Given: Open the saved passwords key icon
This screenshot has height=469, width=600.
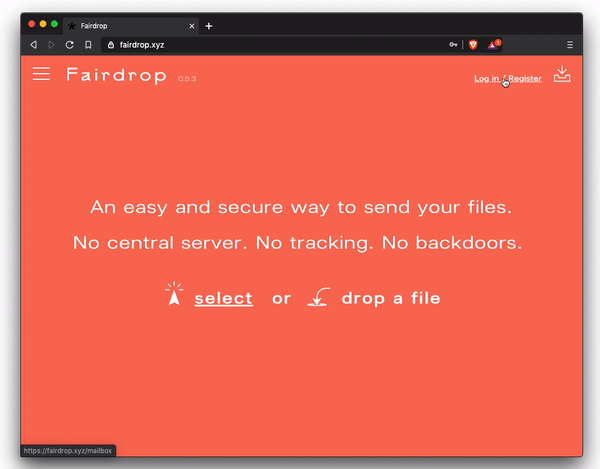Looking at the screenshot, I should tap(453, 45).
